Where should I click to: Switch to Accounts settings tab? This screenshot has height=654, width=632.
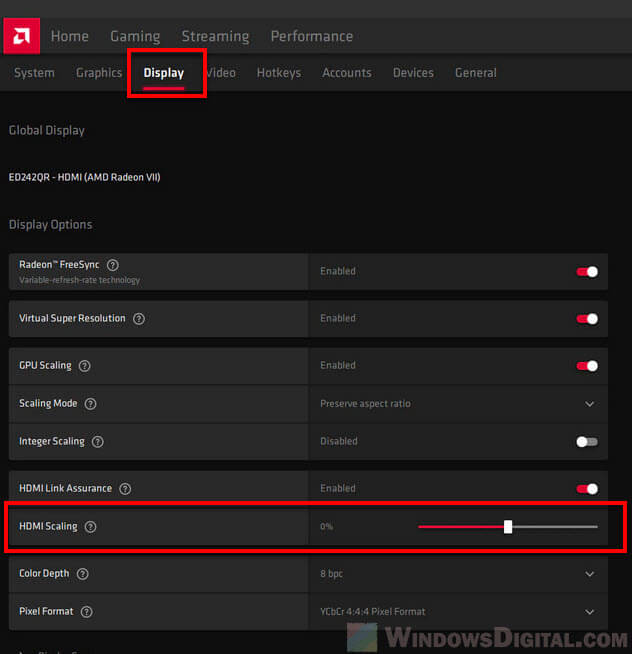click(347, 73)
